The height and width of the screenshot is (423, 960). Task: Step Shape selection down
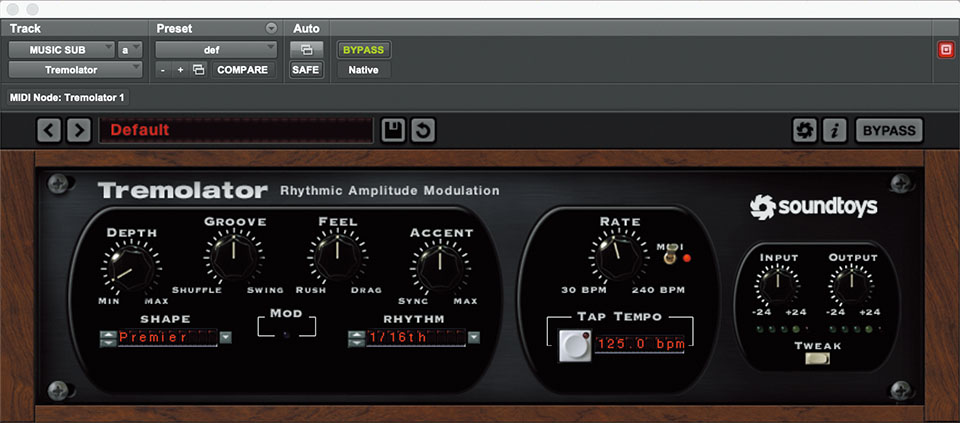coord(108,342)
